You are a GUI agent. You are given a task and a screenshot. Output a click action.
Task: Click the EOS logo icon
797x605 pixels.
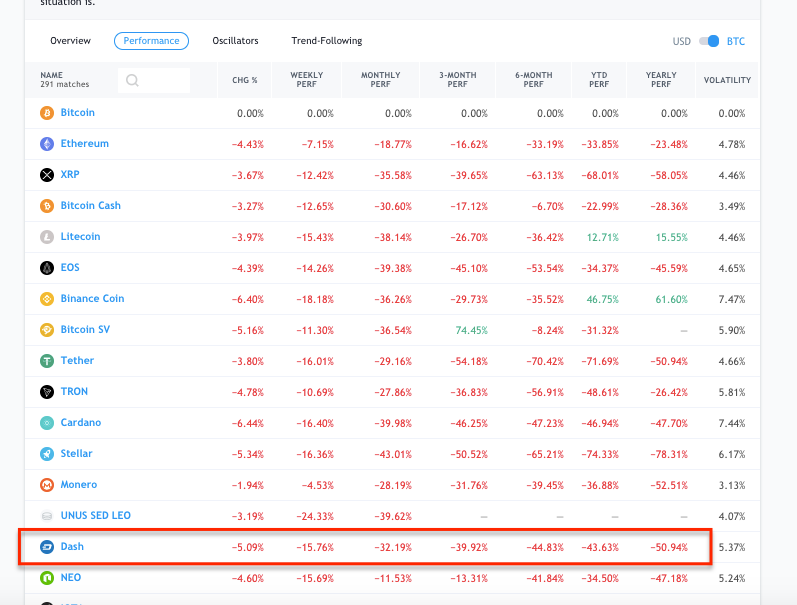[47, 268]
